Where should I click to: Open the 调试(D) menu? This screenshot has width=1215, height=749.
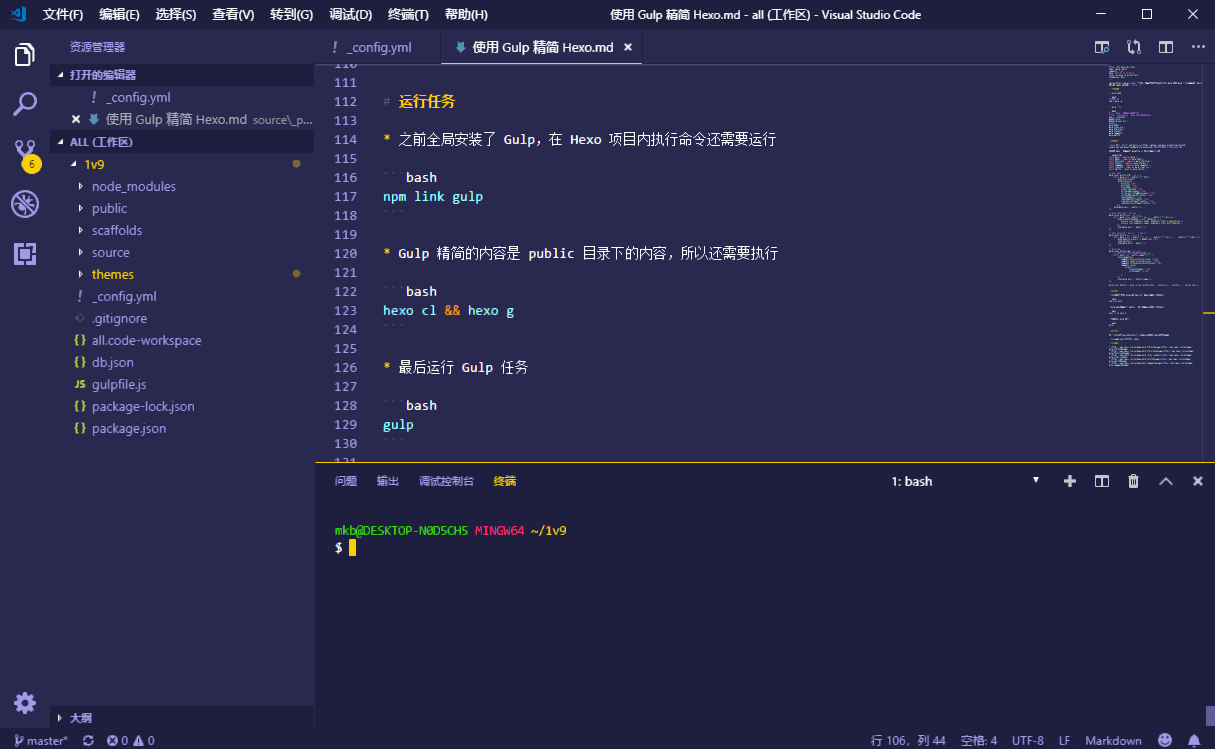click(350, 15)
